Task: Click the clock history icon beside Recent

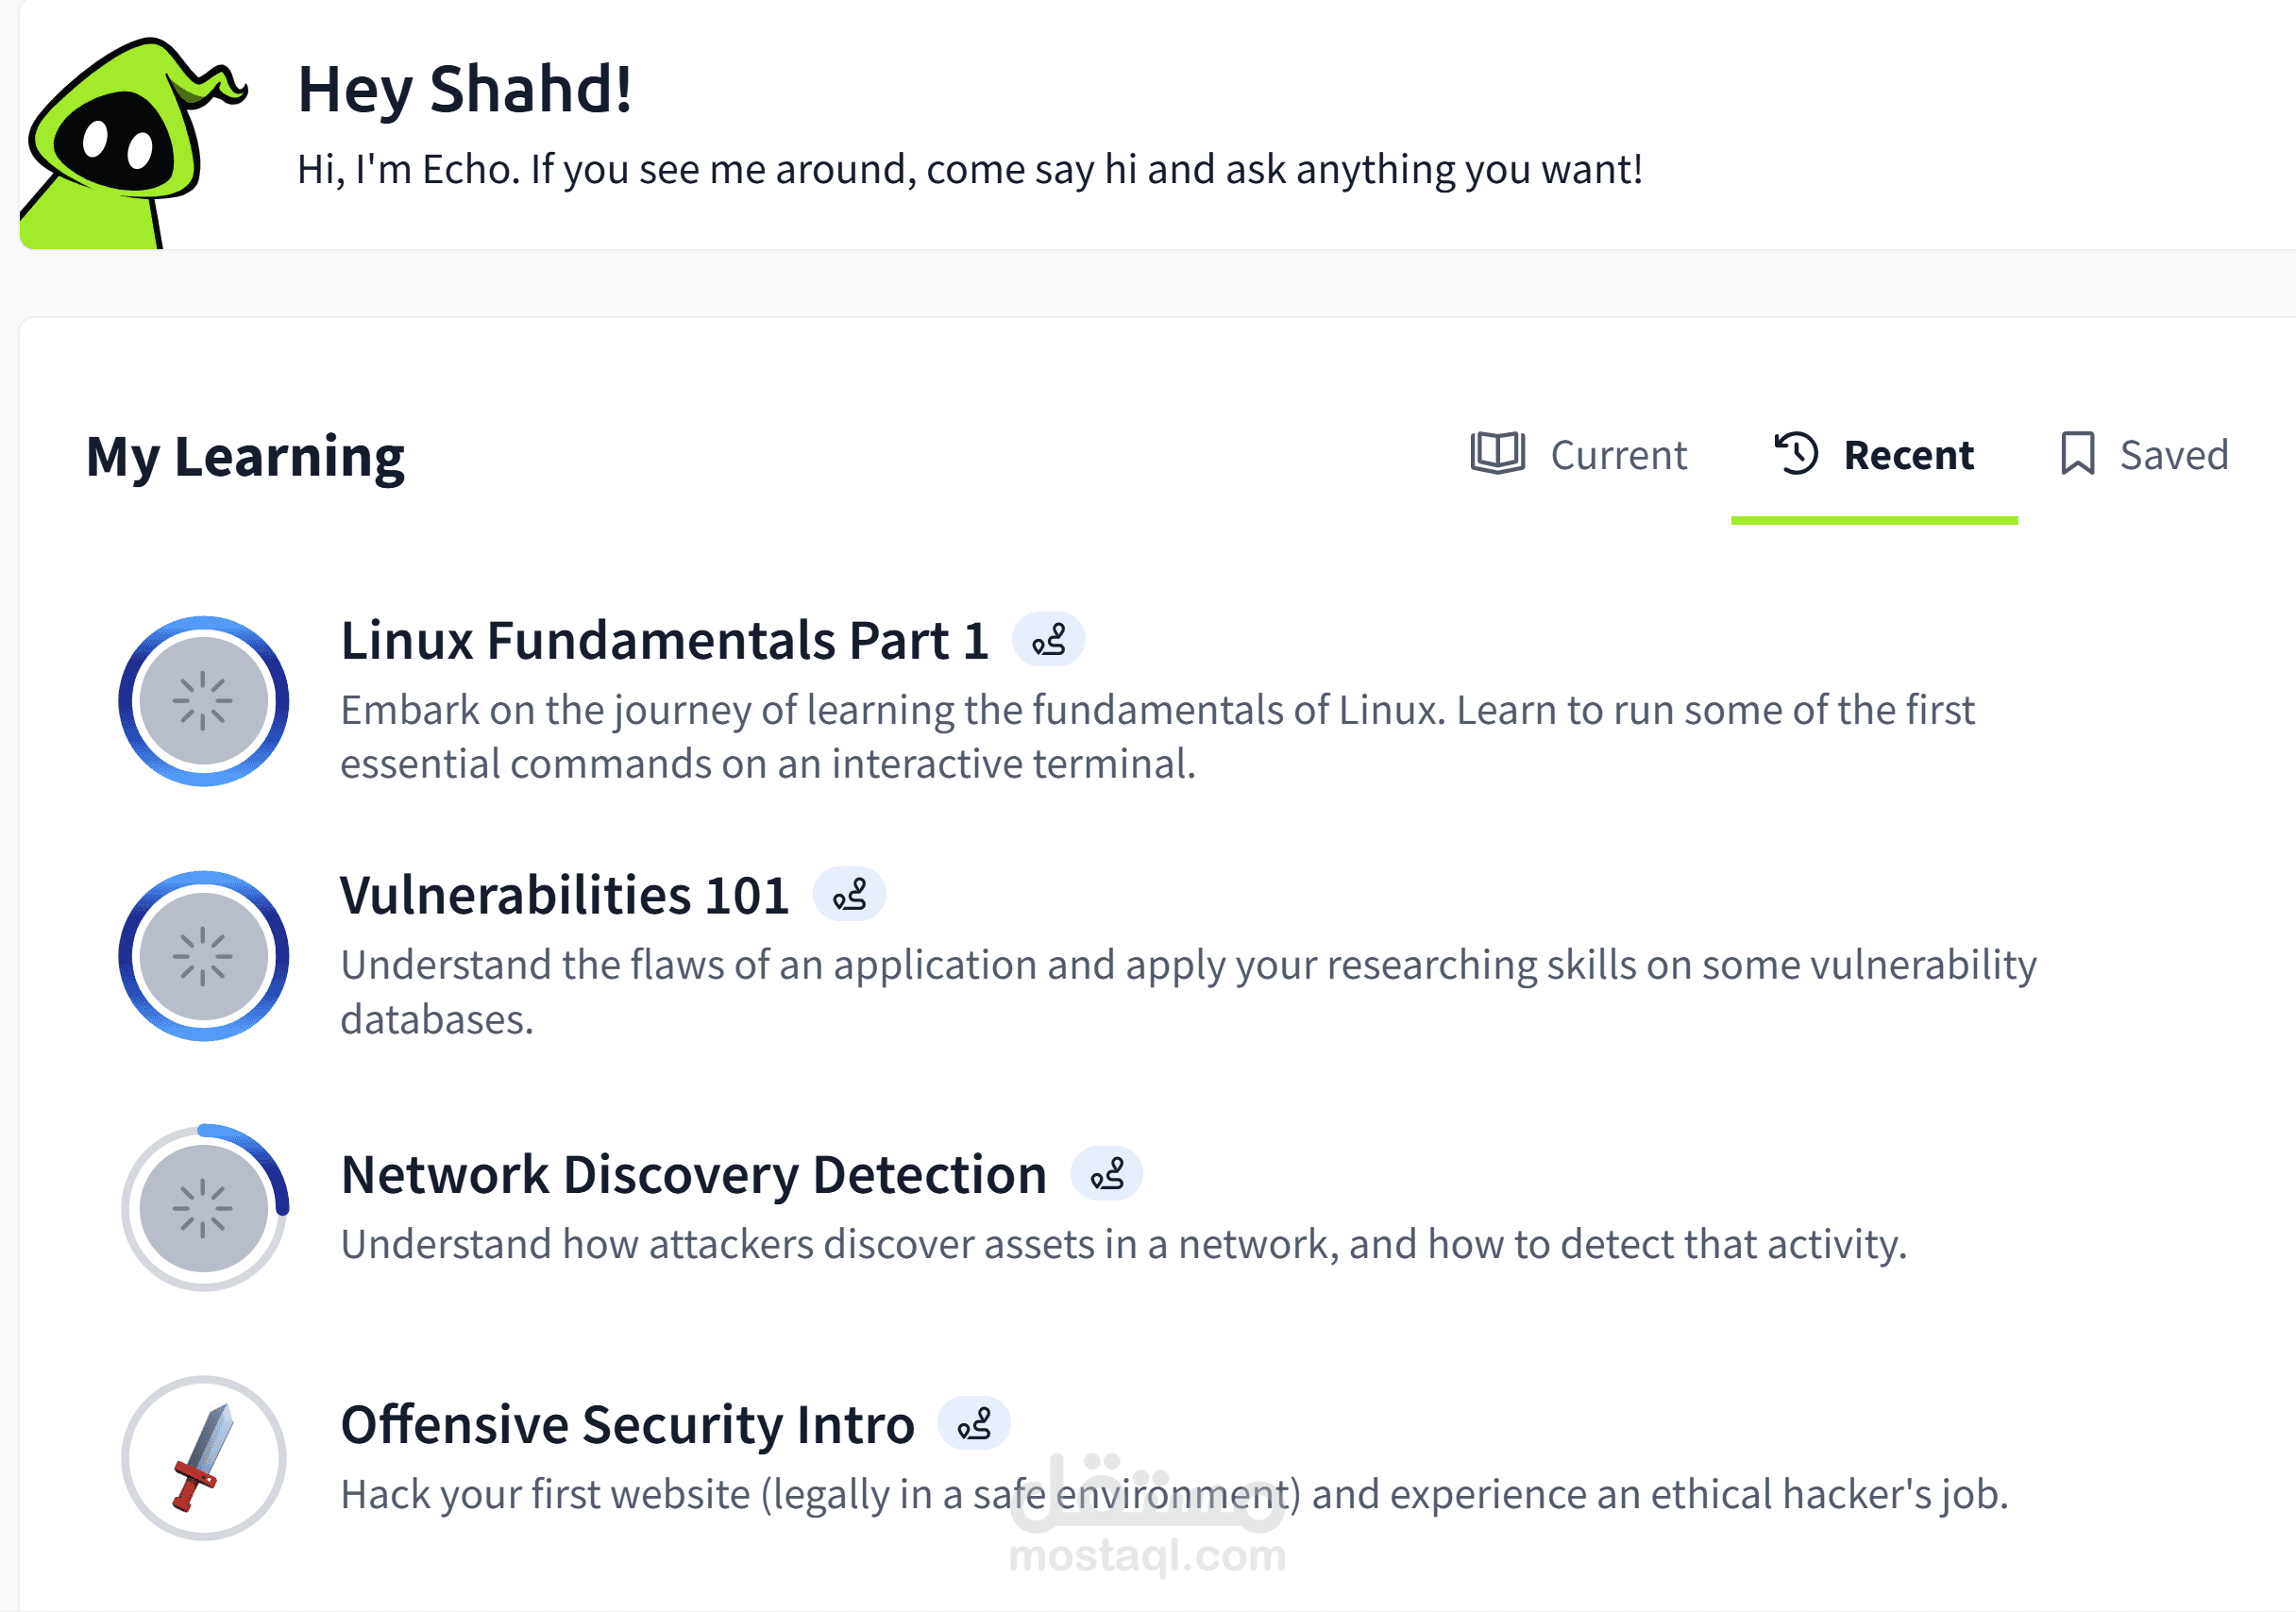Action: pos(1796,454)
